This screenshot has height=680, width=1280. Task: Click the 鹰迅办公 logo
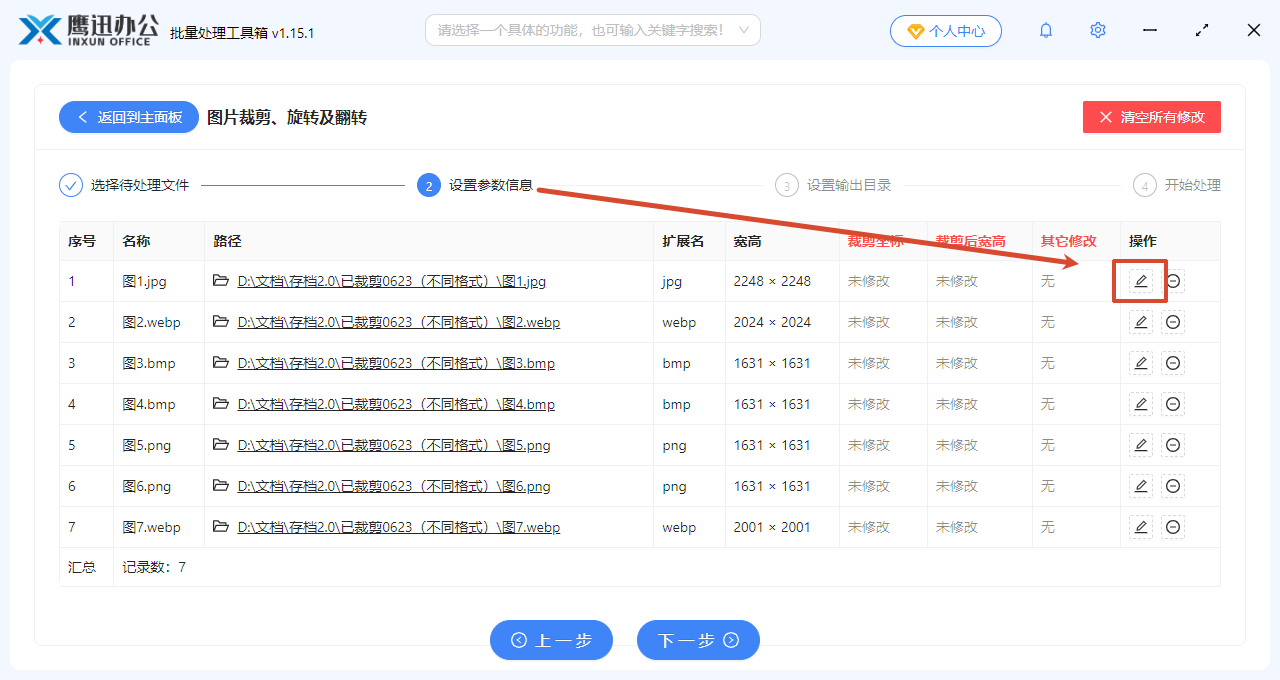point(88,30)
